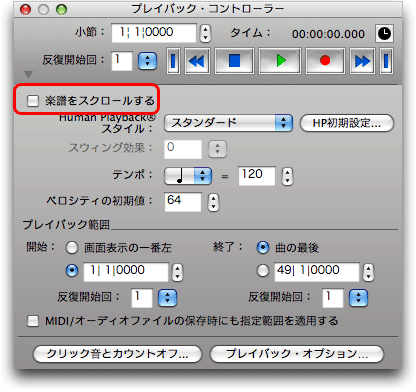Click the rewind to beginning button

pos(173,61)
